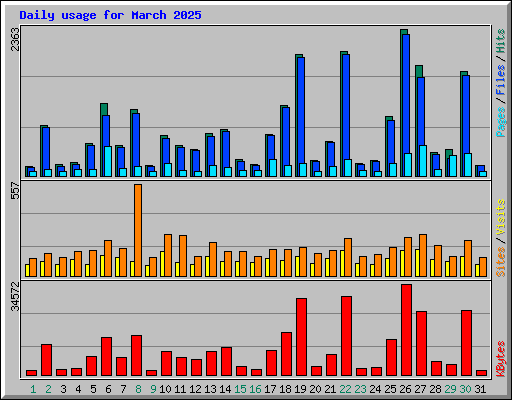This screenshot has width=512, height=400.
Task: Click the 'Hits' legend label
Action: coord(501,41)
